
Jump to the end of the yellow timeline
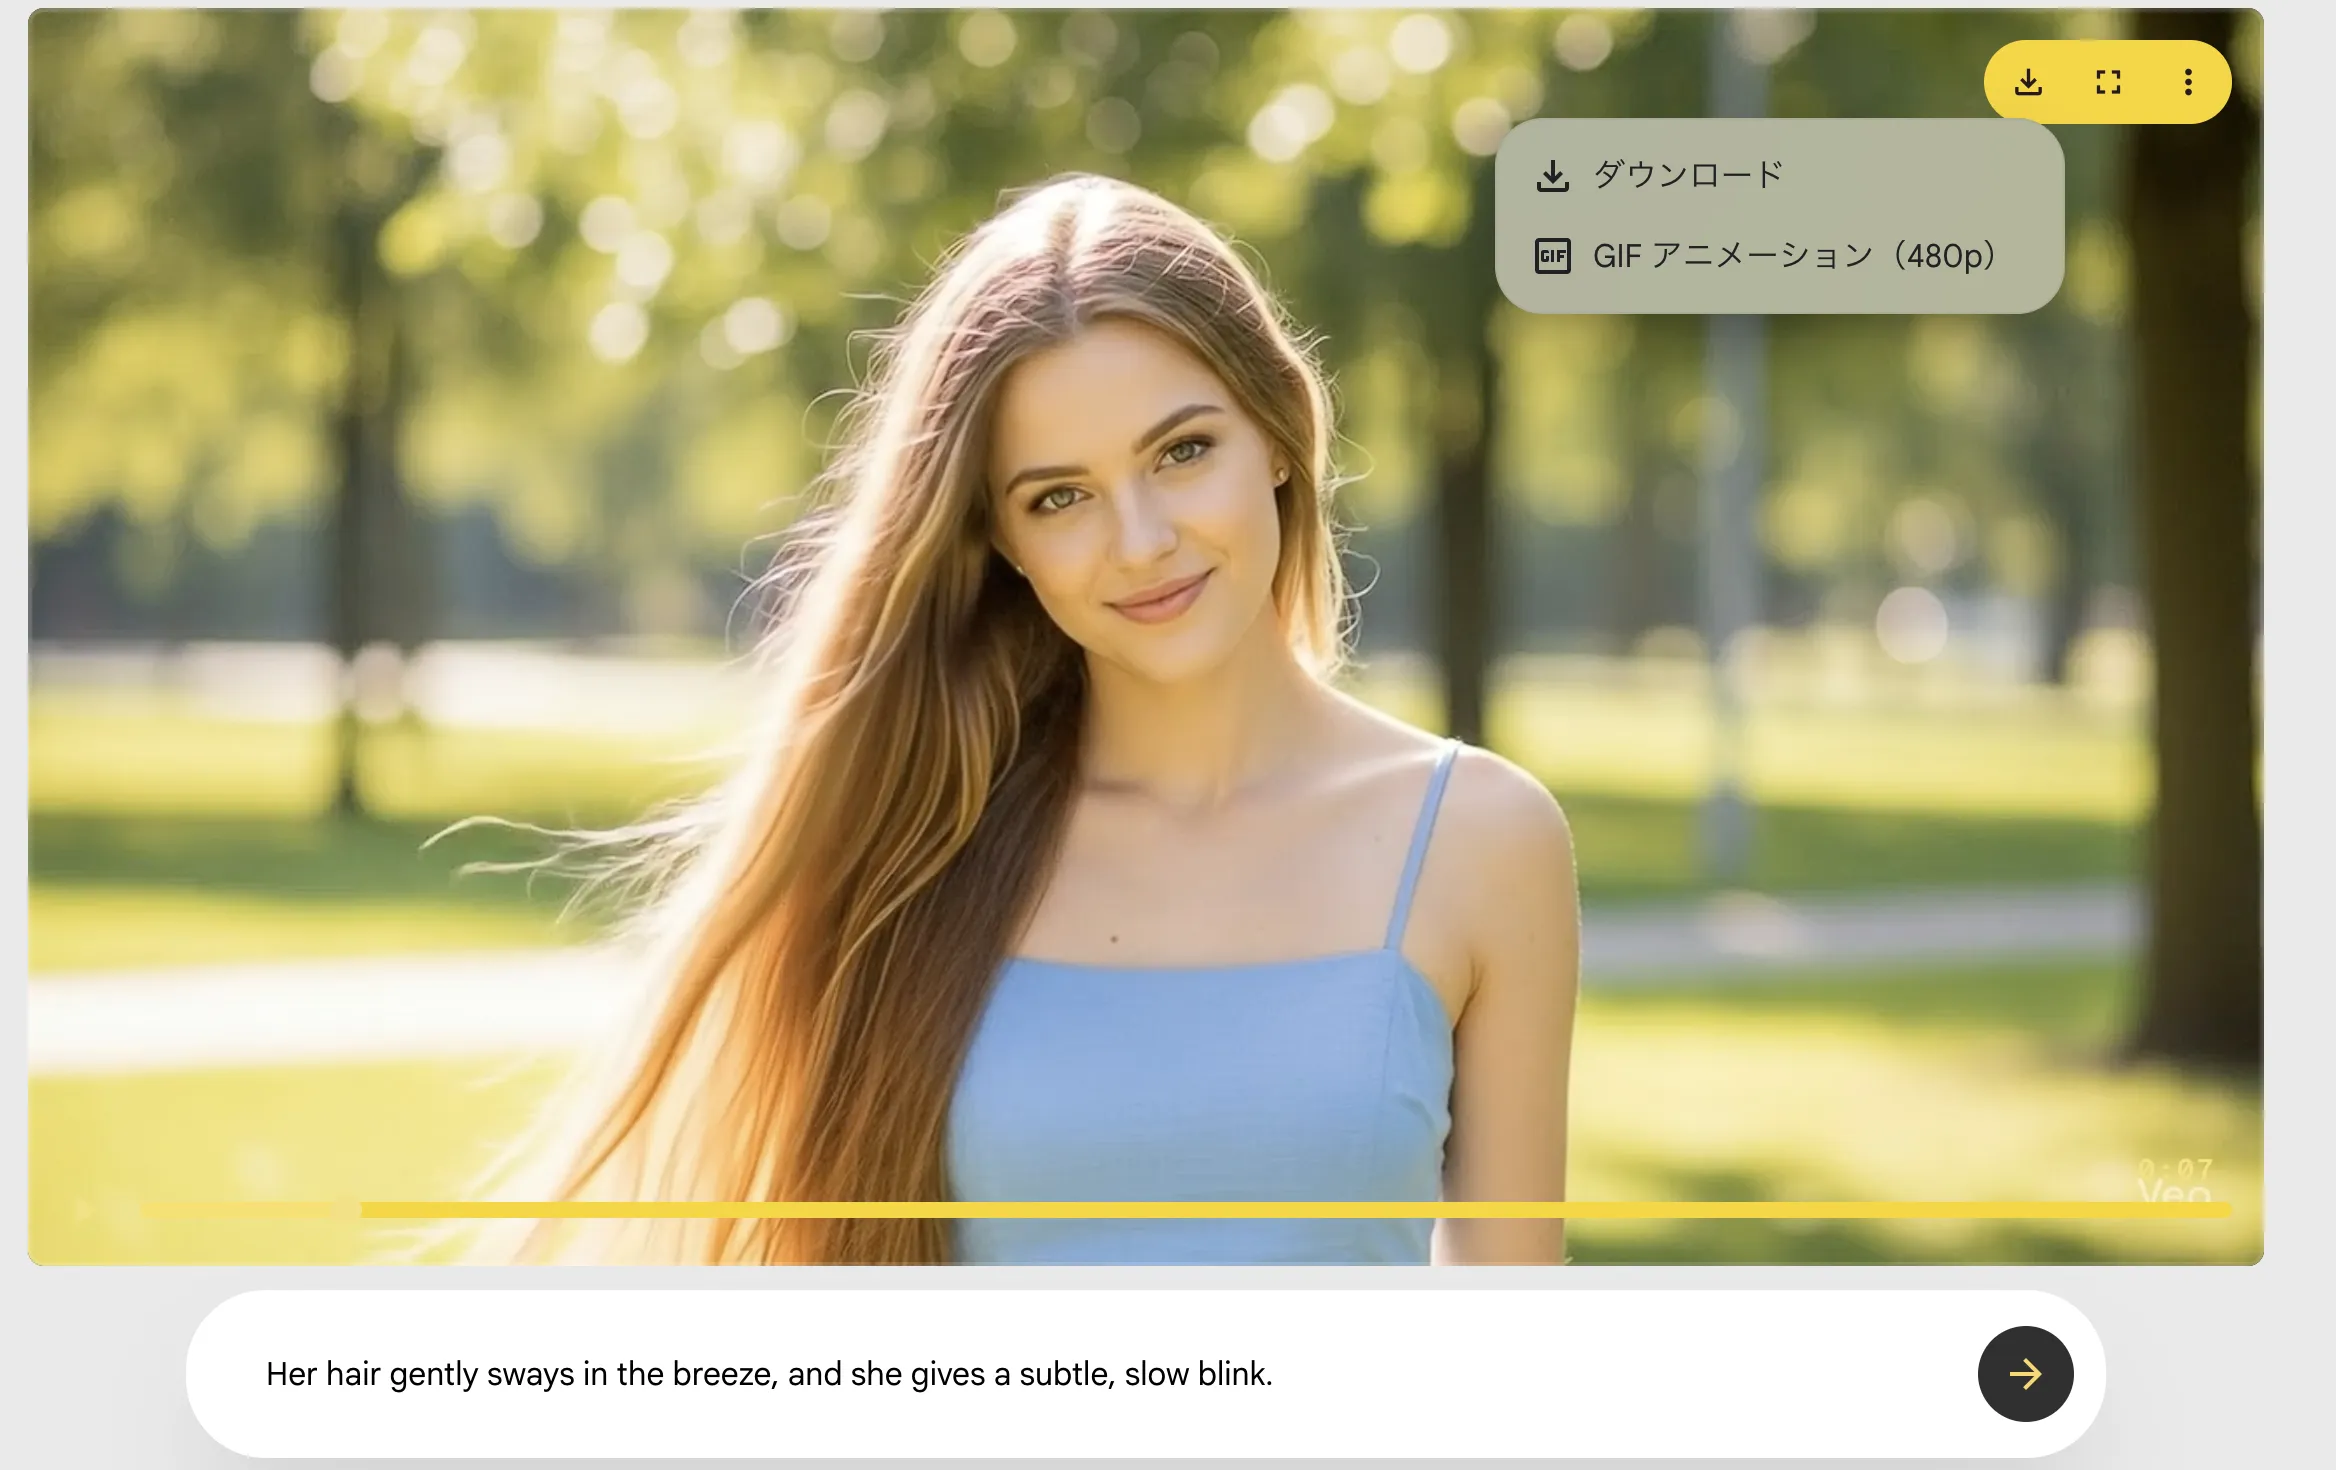[x=2226, y=1210]
